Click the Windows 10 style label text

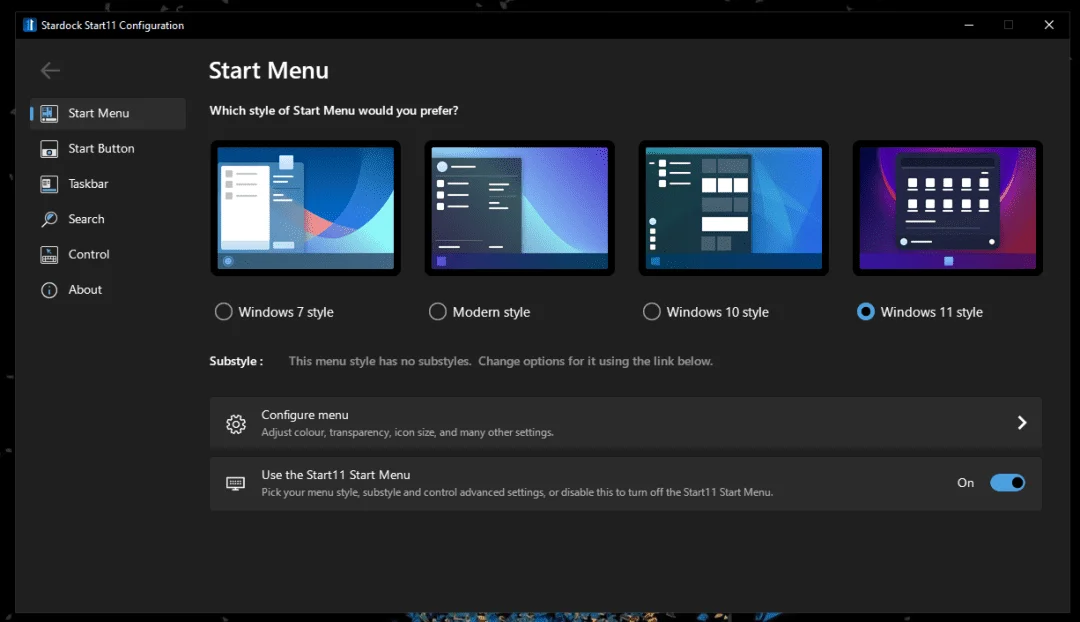click(717, 312)
